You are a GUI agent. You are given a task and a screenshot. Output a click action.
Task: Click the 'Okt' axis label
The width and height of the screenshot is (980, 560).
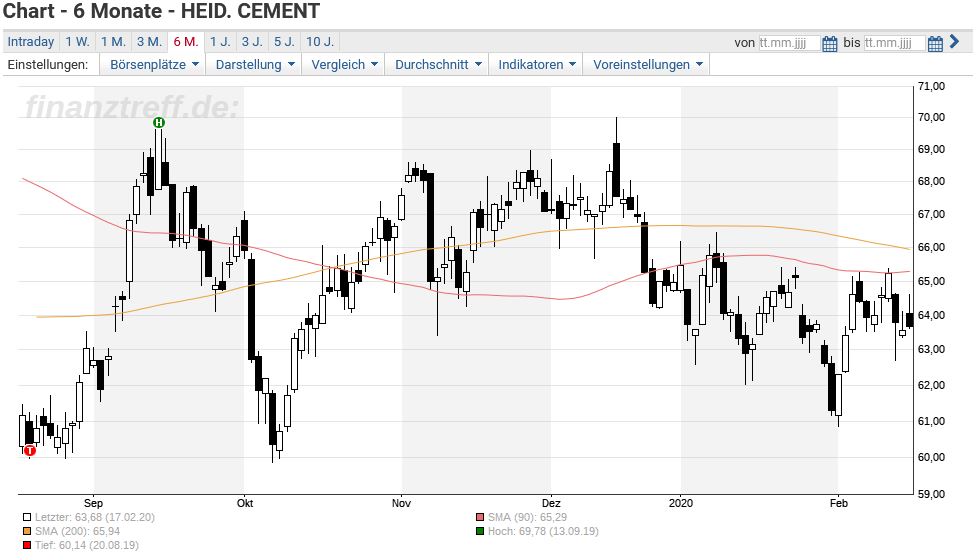point(245,503)
